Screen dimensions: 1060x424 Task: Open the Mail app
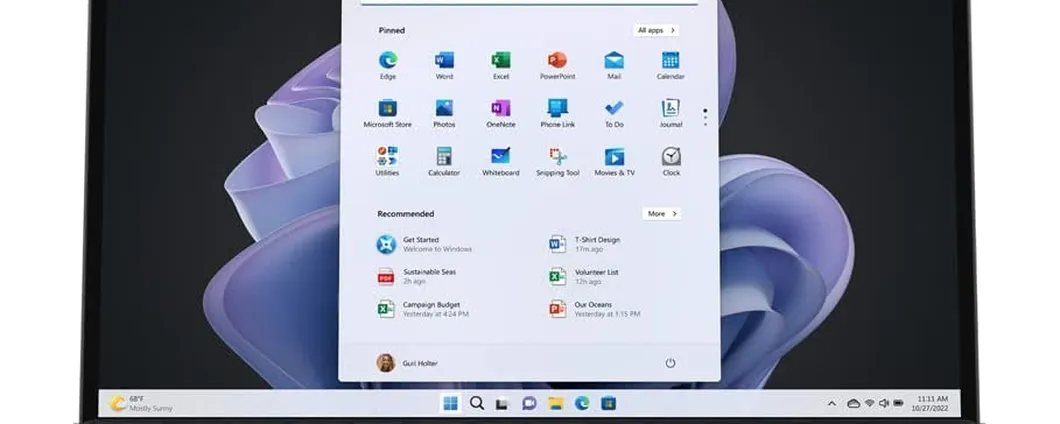tap(614, 66)
